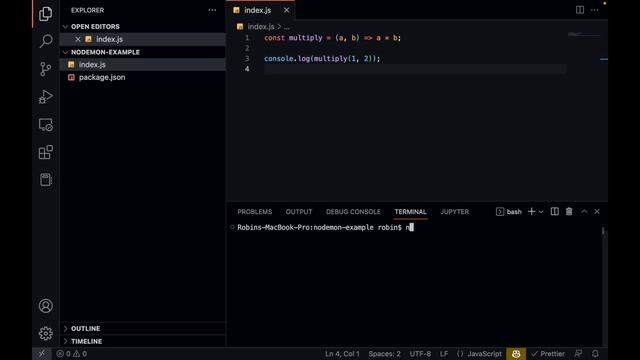
Task: Close the terminal panel
Action: tap(597, 211)
